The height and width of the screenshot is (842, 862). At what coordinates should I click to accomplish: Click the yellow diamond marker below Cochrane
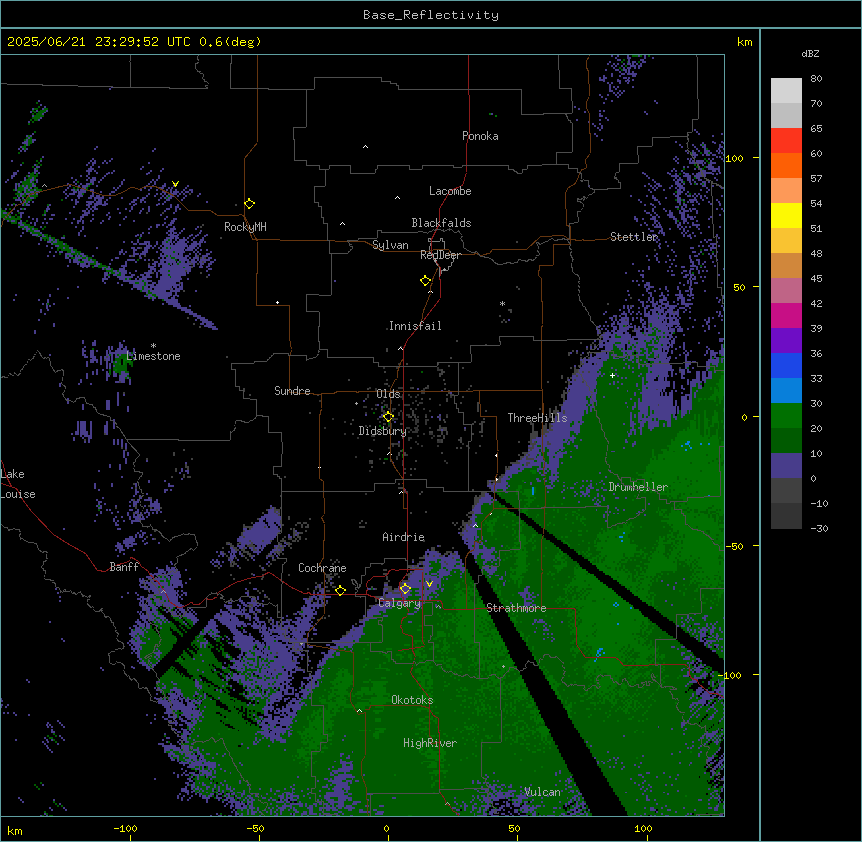click(x=340, y=591)
